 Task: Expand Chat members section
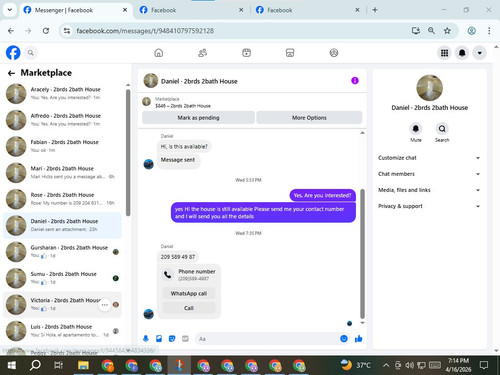point(429,174)
